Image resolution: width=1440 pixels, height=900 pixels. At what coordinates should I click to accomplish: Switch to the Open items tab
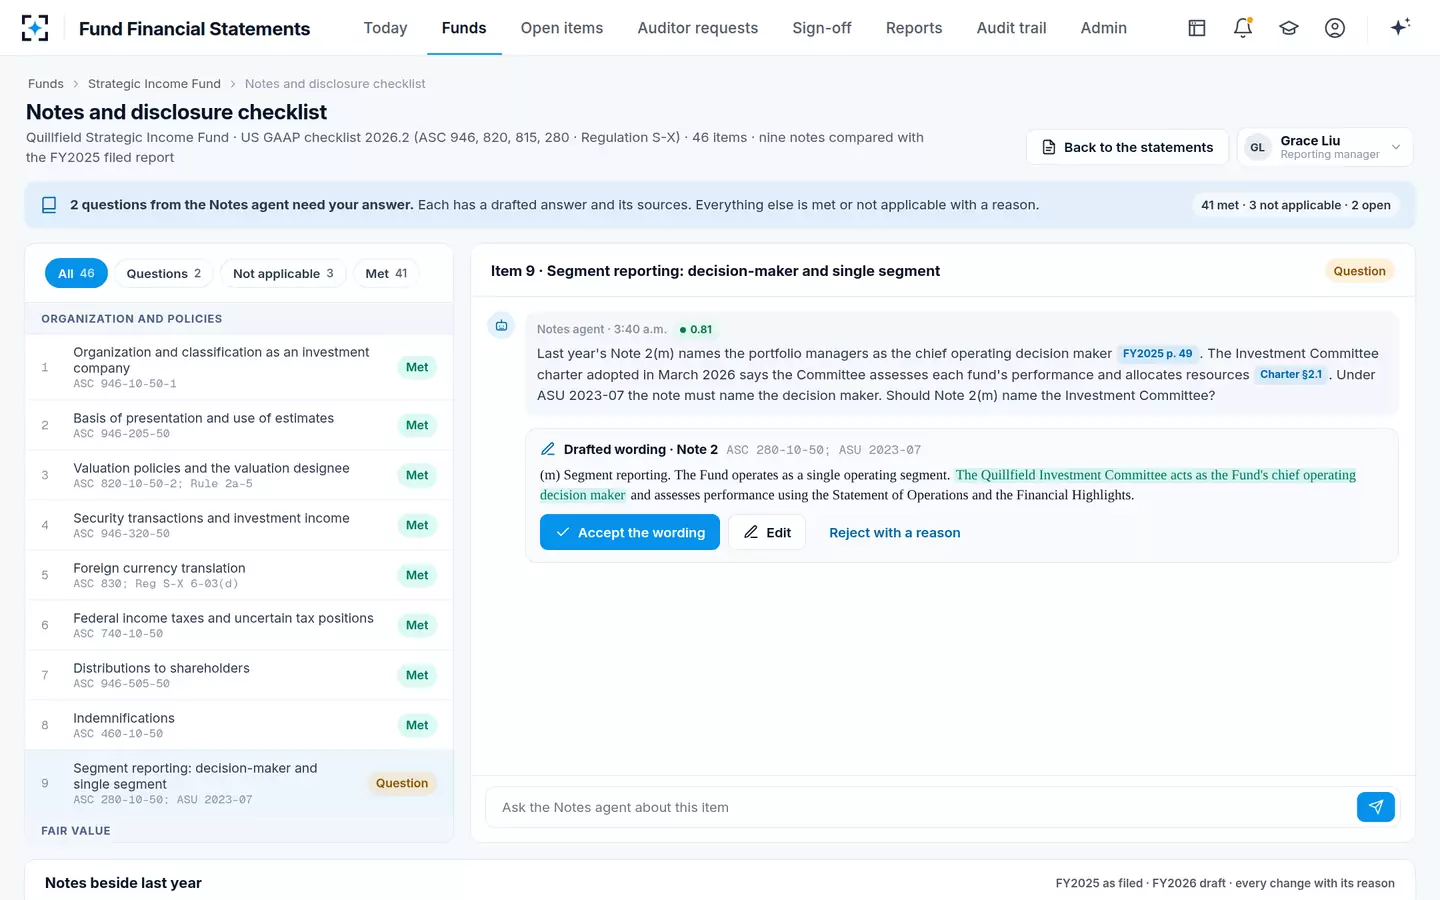tap(562, 28)
